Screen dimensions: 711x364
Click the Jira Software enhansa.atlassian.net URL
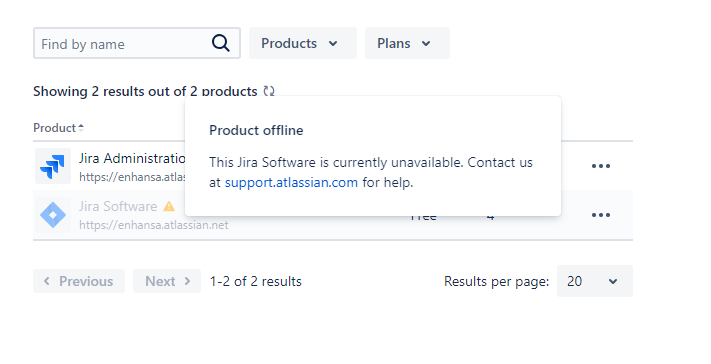[x=154, y=225]
